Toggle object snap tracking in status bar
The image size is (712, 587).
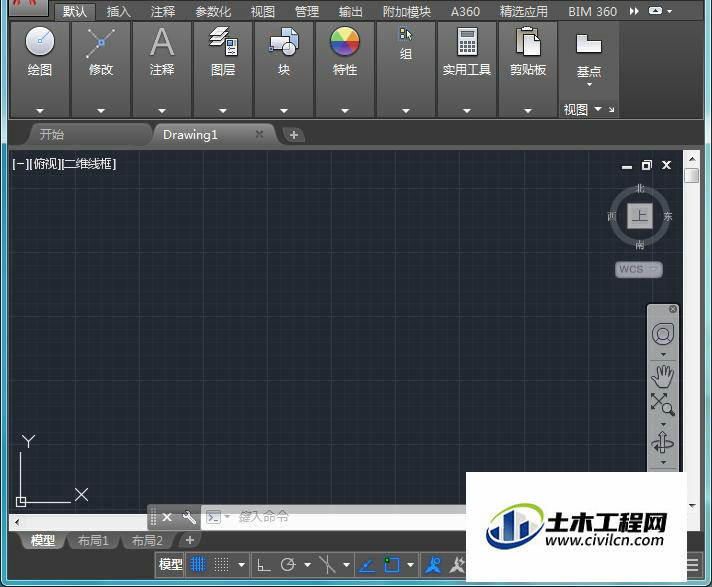tap(367, 565)
